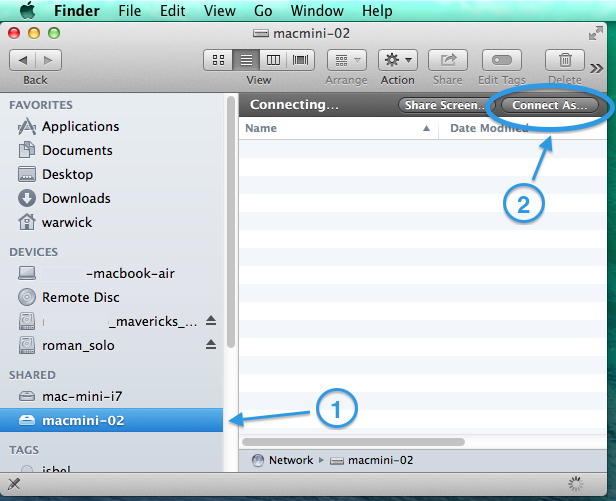Click the Share Screen button

pos(446,105)
